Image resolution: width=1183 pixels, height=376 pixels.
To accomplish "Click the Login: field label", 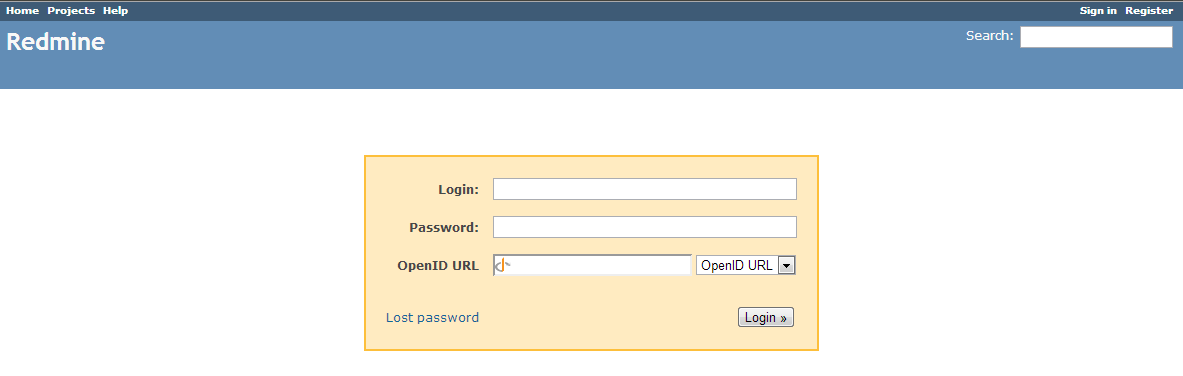I will 458,190.
